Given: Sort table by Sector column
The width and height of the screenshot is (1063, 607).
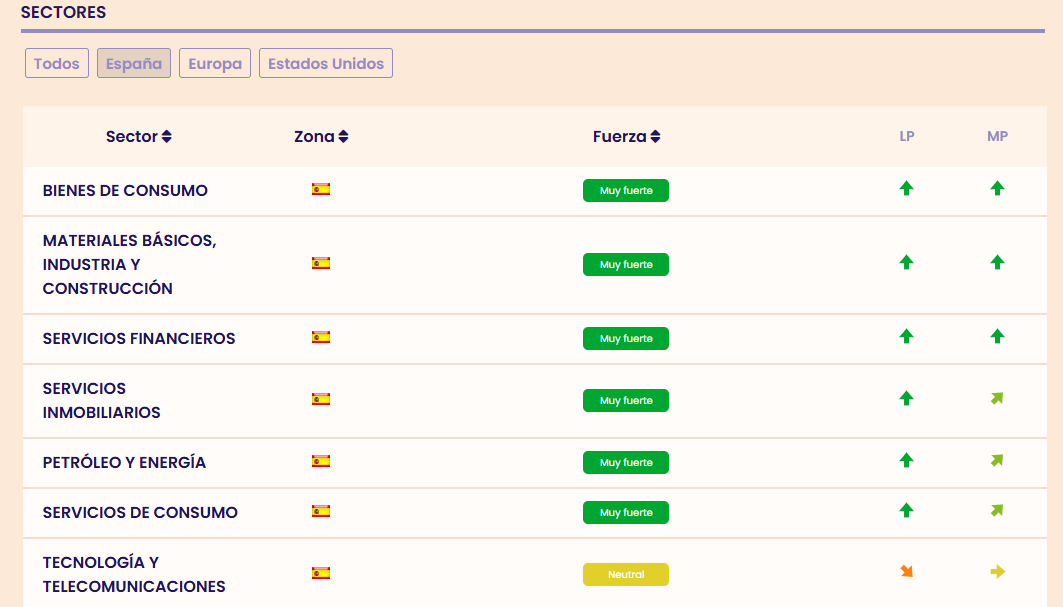Looking at the screenshot, I should [x=139, y=137].
